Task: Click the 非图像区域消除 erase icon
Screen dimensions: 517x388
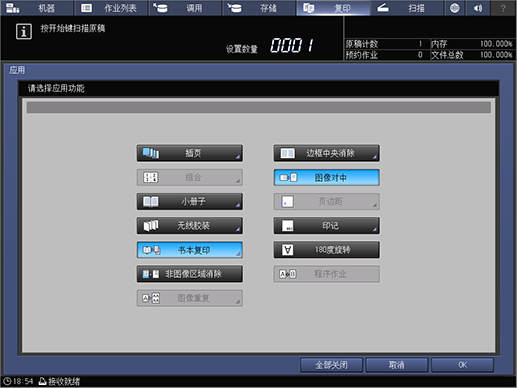Action: [151, 274]
